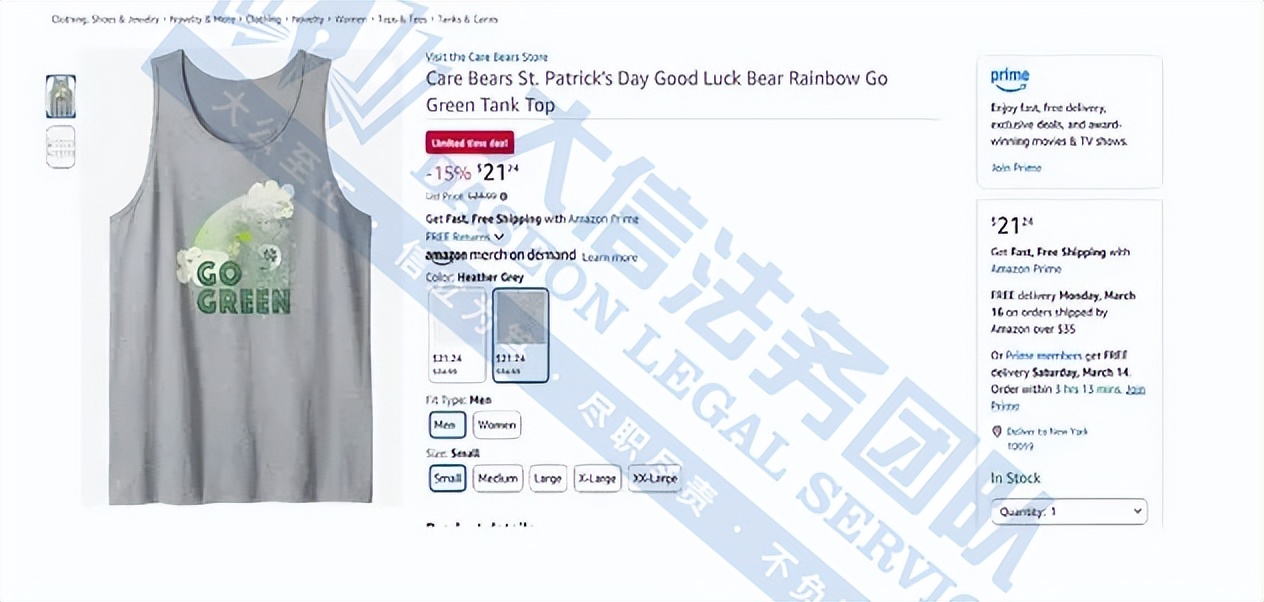Screen dimensions: 1264x602
Task: Select size X-Large
Action: [x=597, y=478]
